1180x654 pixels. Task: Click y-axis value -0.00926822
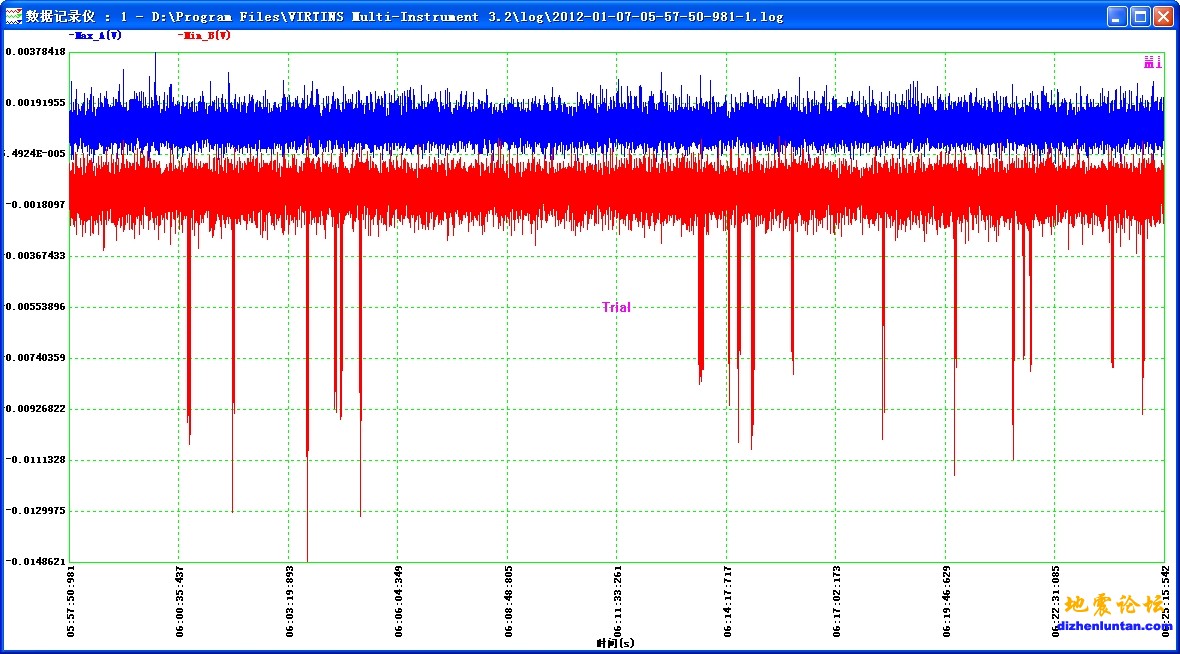pyautogui.click(x=35, y=409)
